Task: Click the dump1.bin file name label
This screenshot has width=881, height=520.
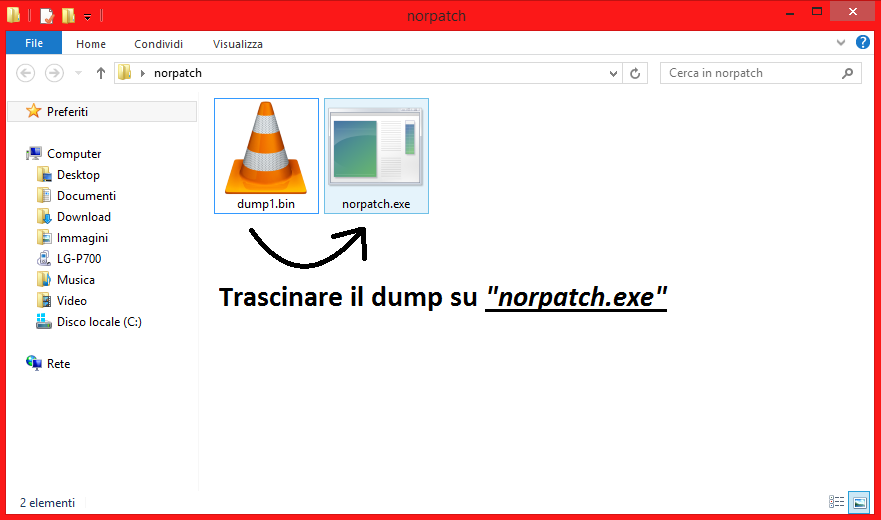Action: click(x=266, y=204)
